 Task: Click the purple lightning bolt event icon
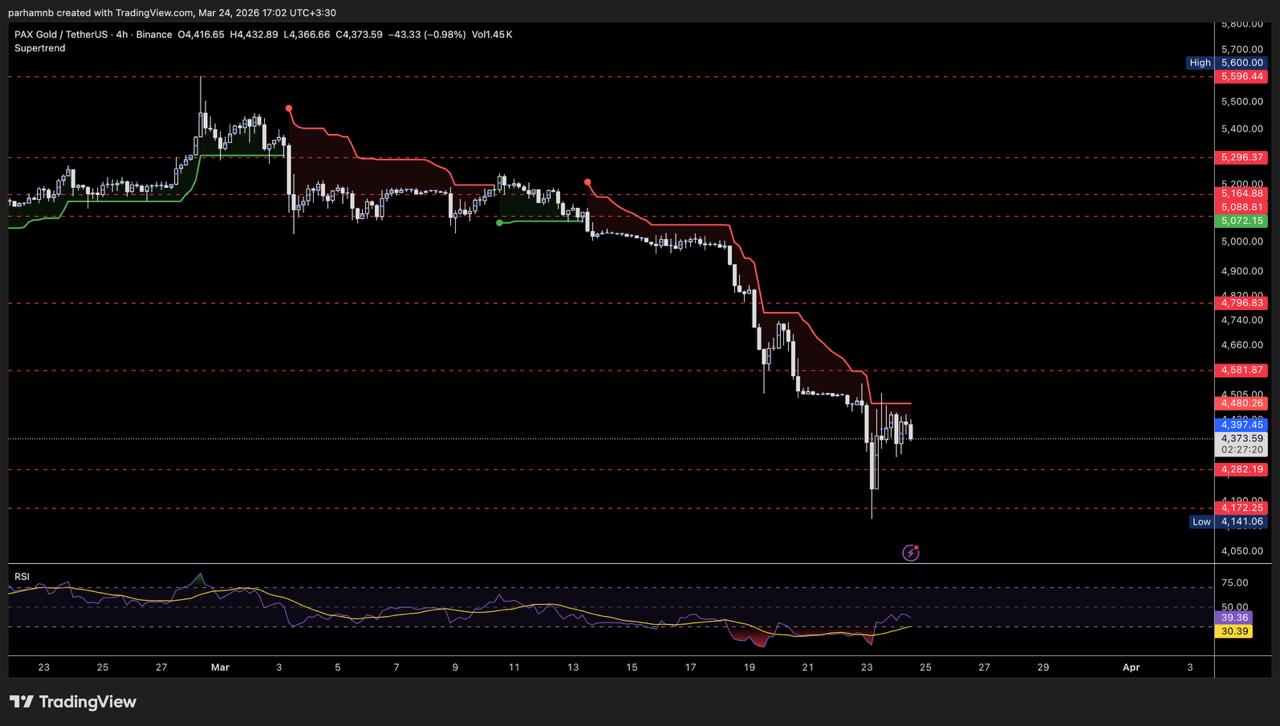pos(911,552)
